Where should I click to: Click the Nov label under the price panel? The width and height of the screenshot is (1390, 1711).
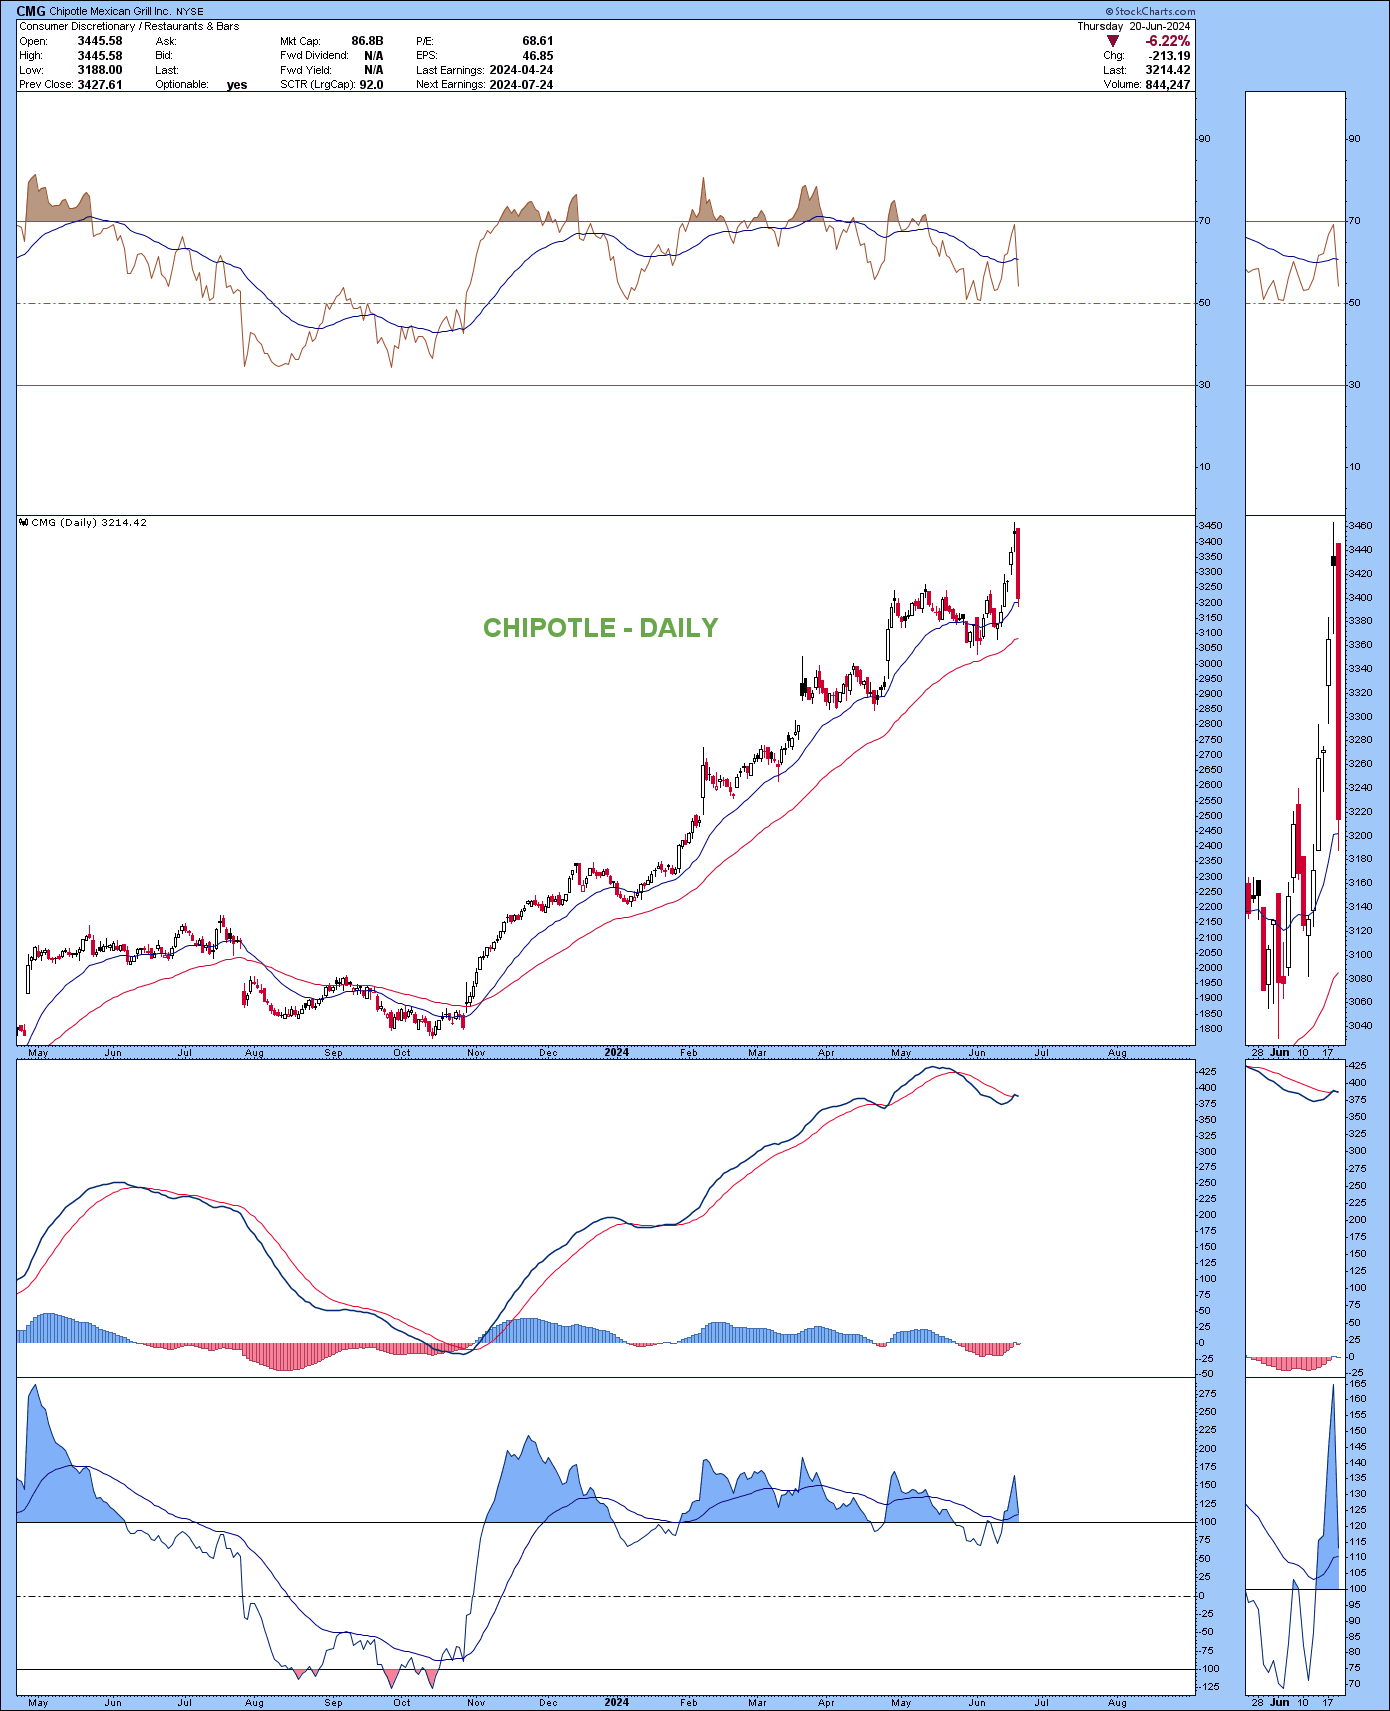(x=476, y=1053)
